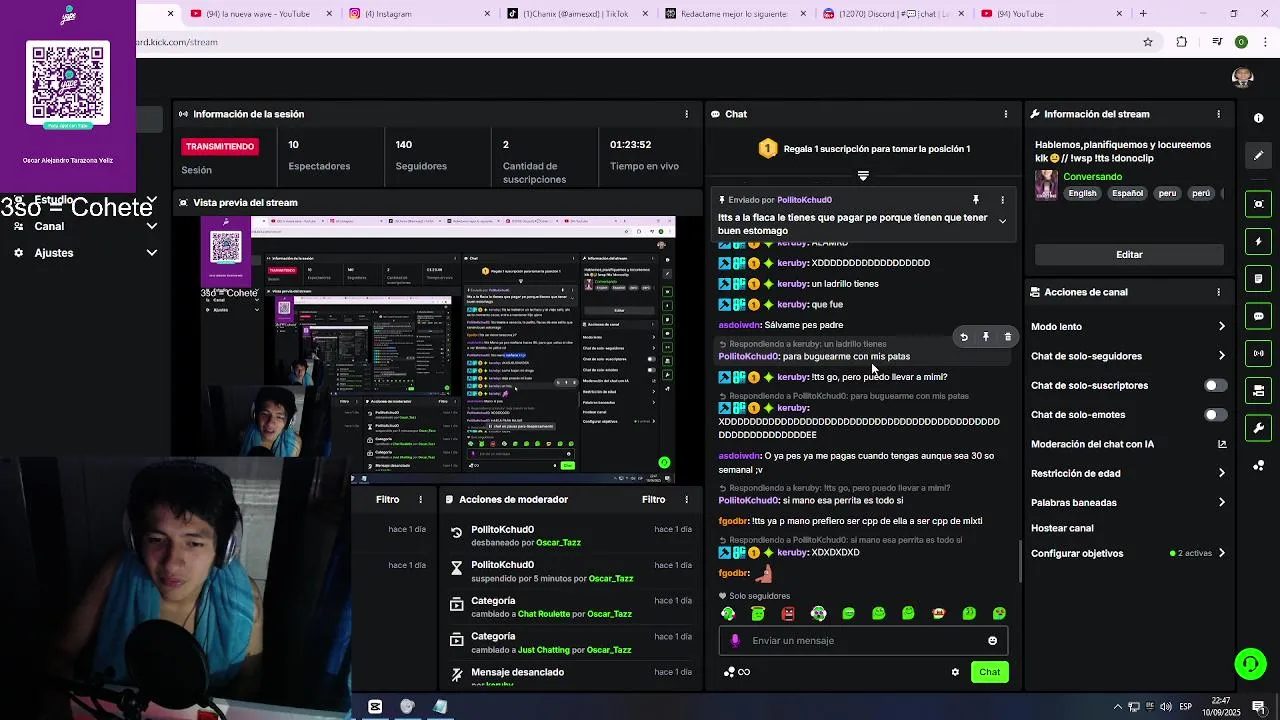Viewport: 1280px width, 720px height.
Task: Open a new browser tab
Action: tap(1143, 14)
